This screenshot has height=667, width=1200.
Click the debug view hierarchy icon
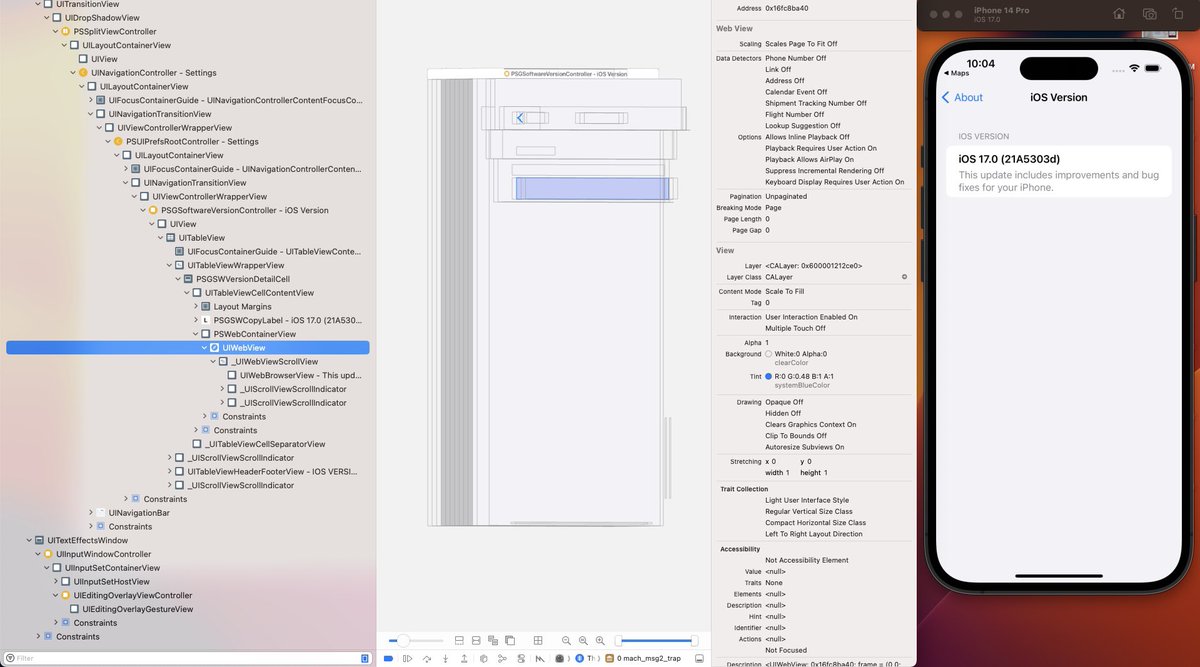click(483, 659)
